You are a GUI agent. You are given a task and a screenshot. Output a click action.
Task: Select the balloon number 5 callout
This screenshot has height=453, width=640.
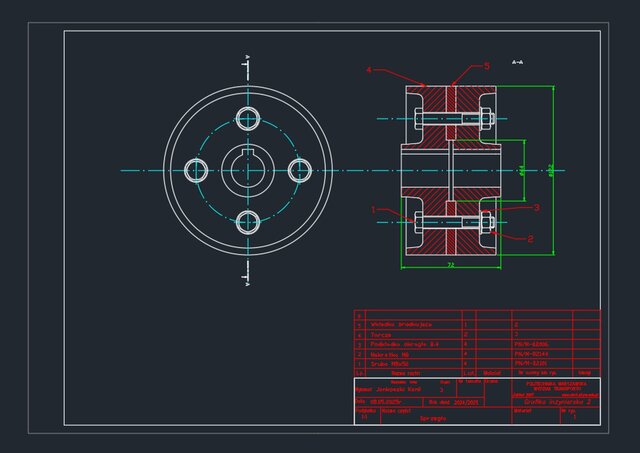click(487, 66)
